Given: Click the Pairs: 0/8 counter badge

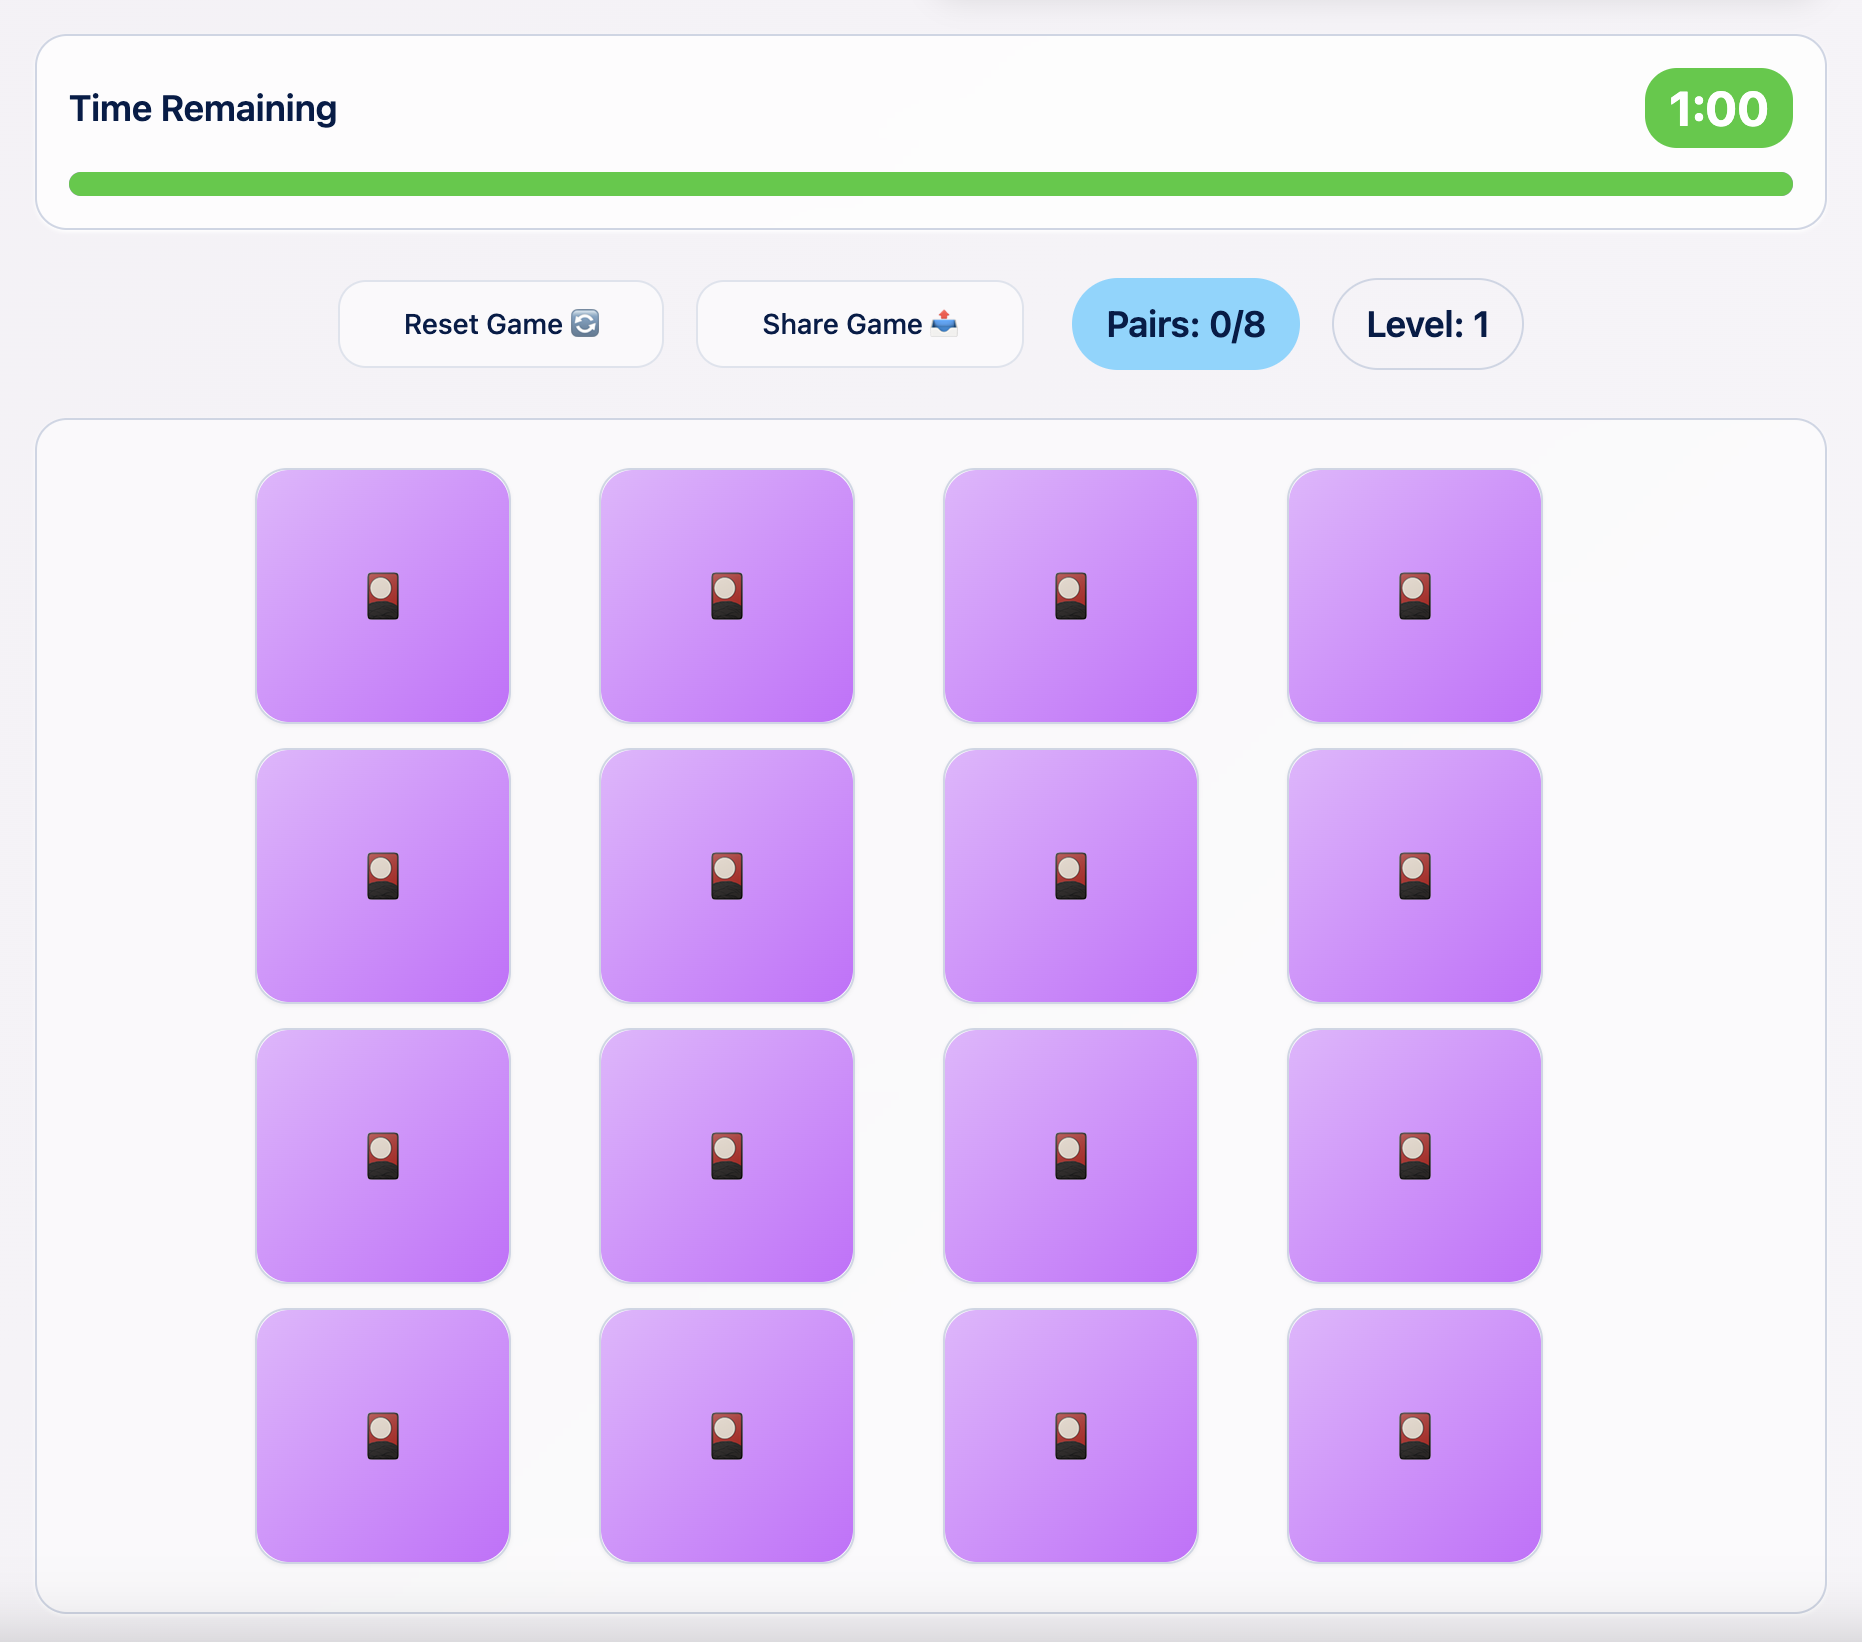Looking at the screenshot, I should click(1186, 324).
